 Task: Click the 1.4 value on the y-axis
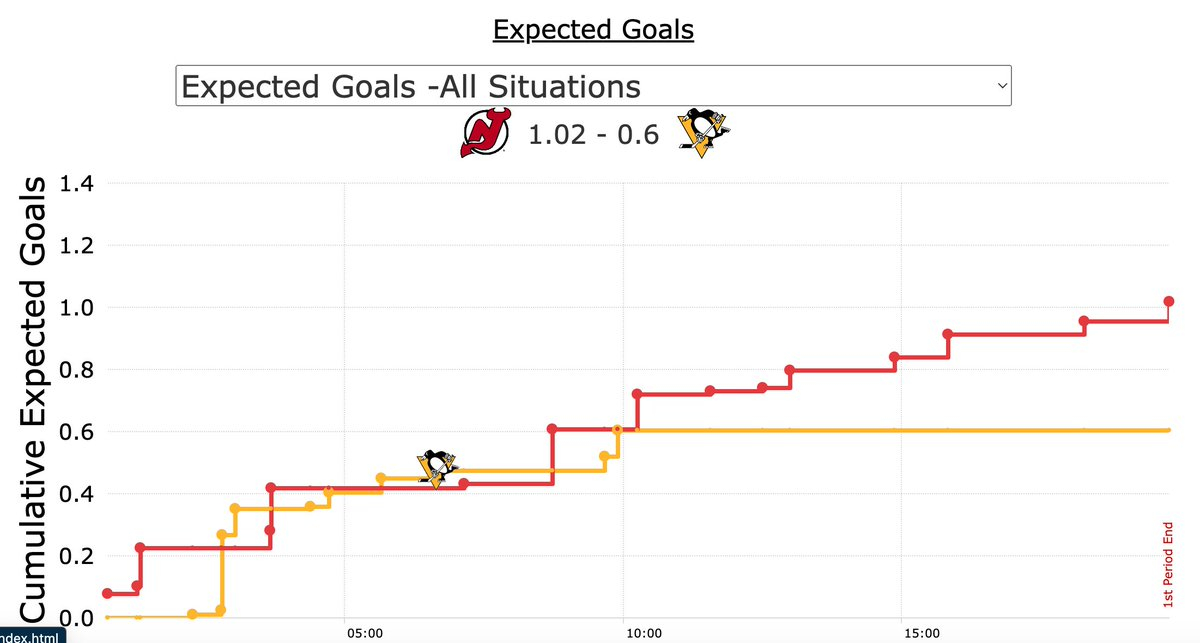[76, 184]
